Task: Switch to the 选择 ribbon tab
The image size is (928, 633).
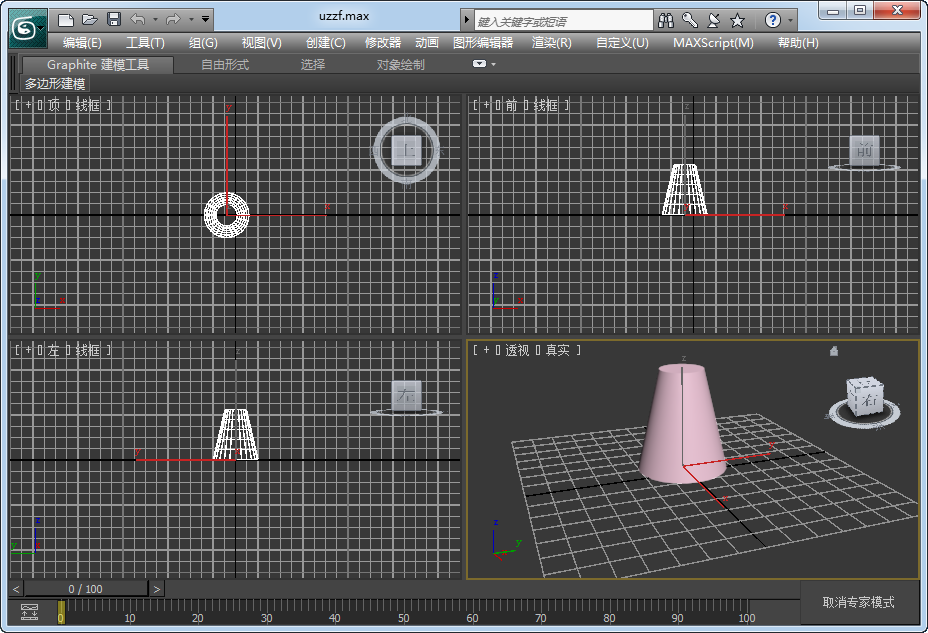Action: point(312,65)
